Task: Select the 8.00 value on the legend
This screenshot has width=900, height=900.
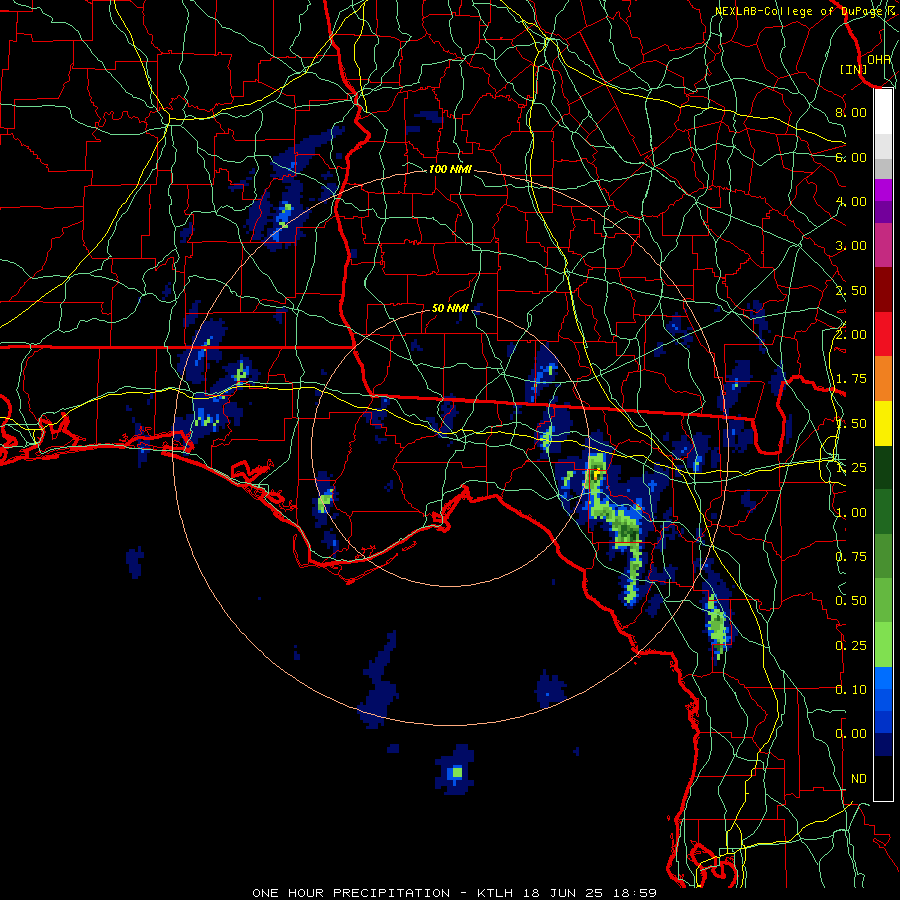Action: point(851,112)
